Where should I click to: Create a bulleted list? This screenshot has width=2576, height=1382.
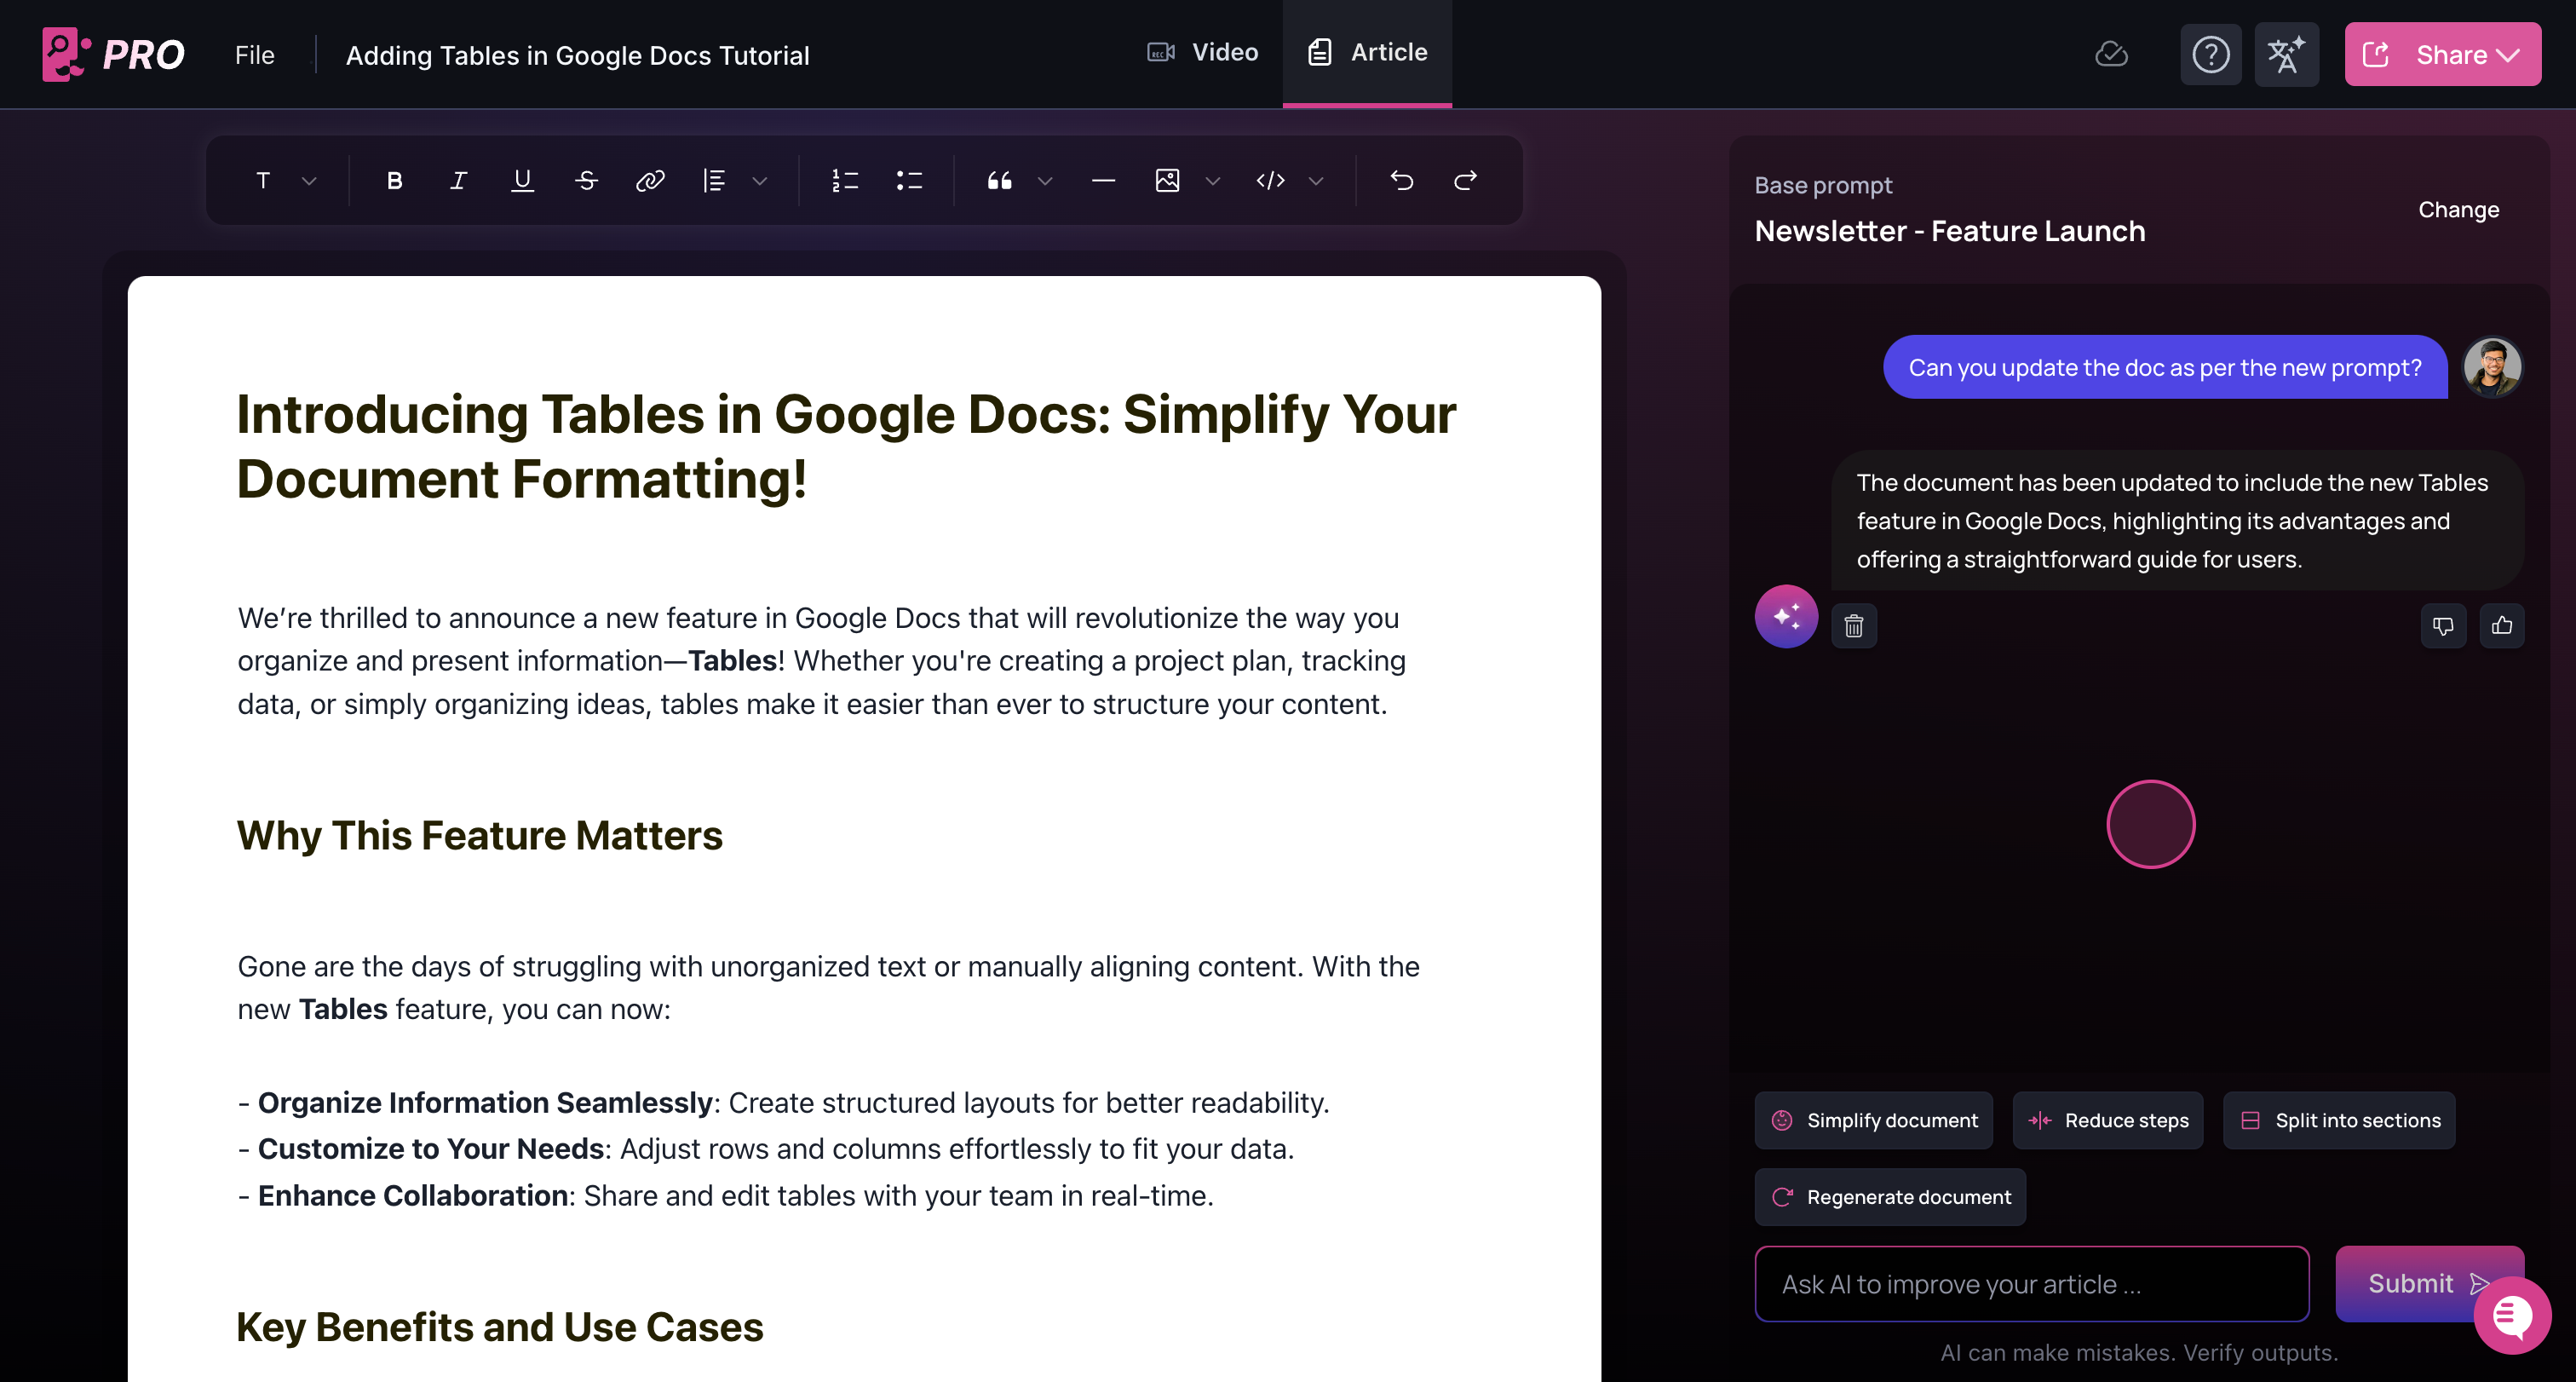[909, 181]
